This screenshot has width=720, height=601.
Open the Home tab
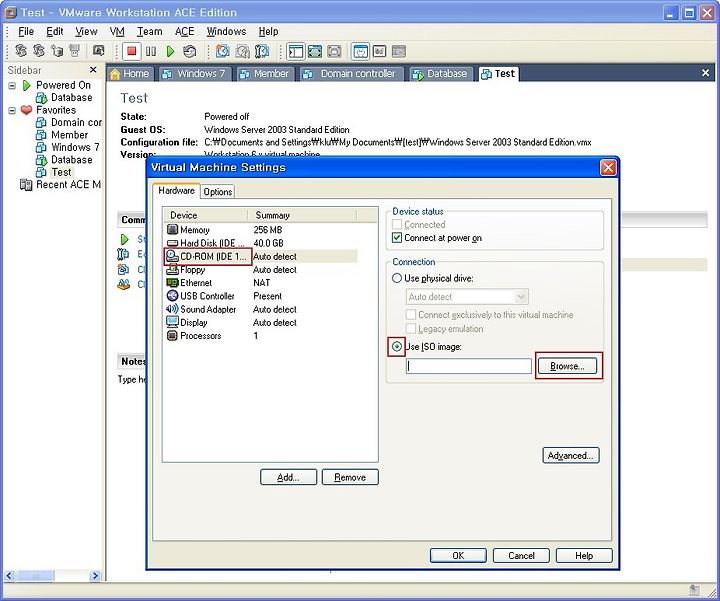click(x=130, y=74)
